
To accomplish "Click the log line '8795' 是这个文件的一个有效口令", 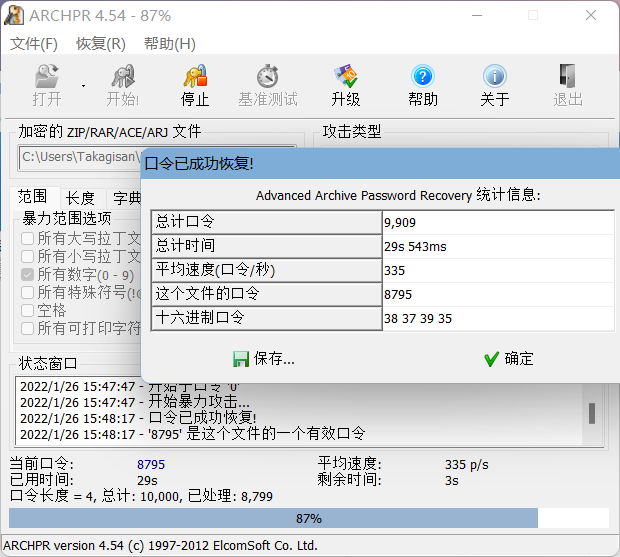I will click(193, 434).
